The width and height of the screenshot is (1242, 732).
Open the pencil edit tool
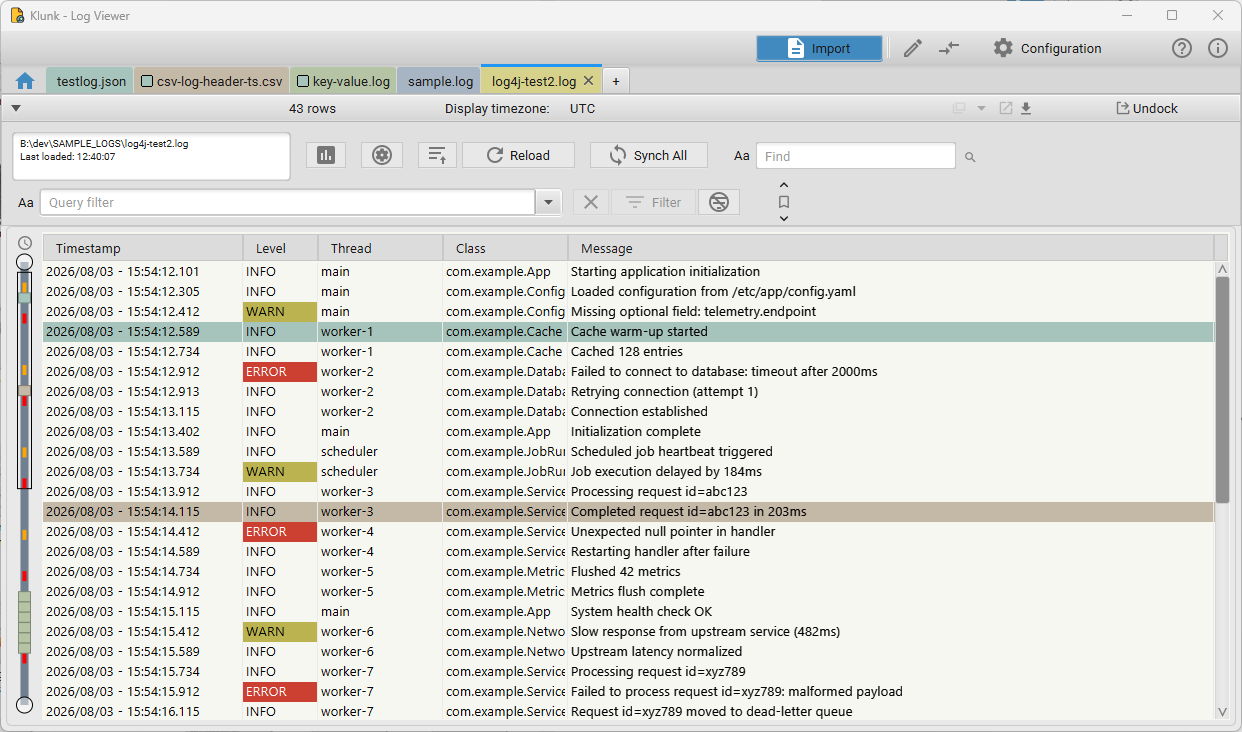click(x=912, y=48)
